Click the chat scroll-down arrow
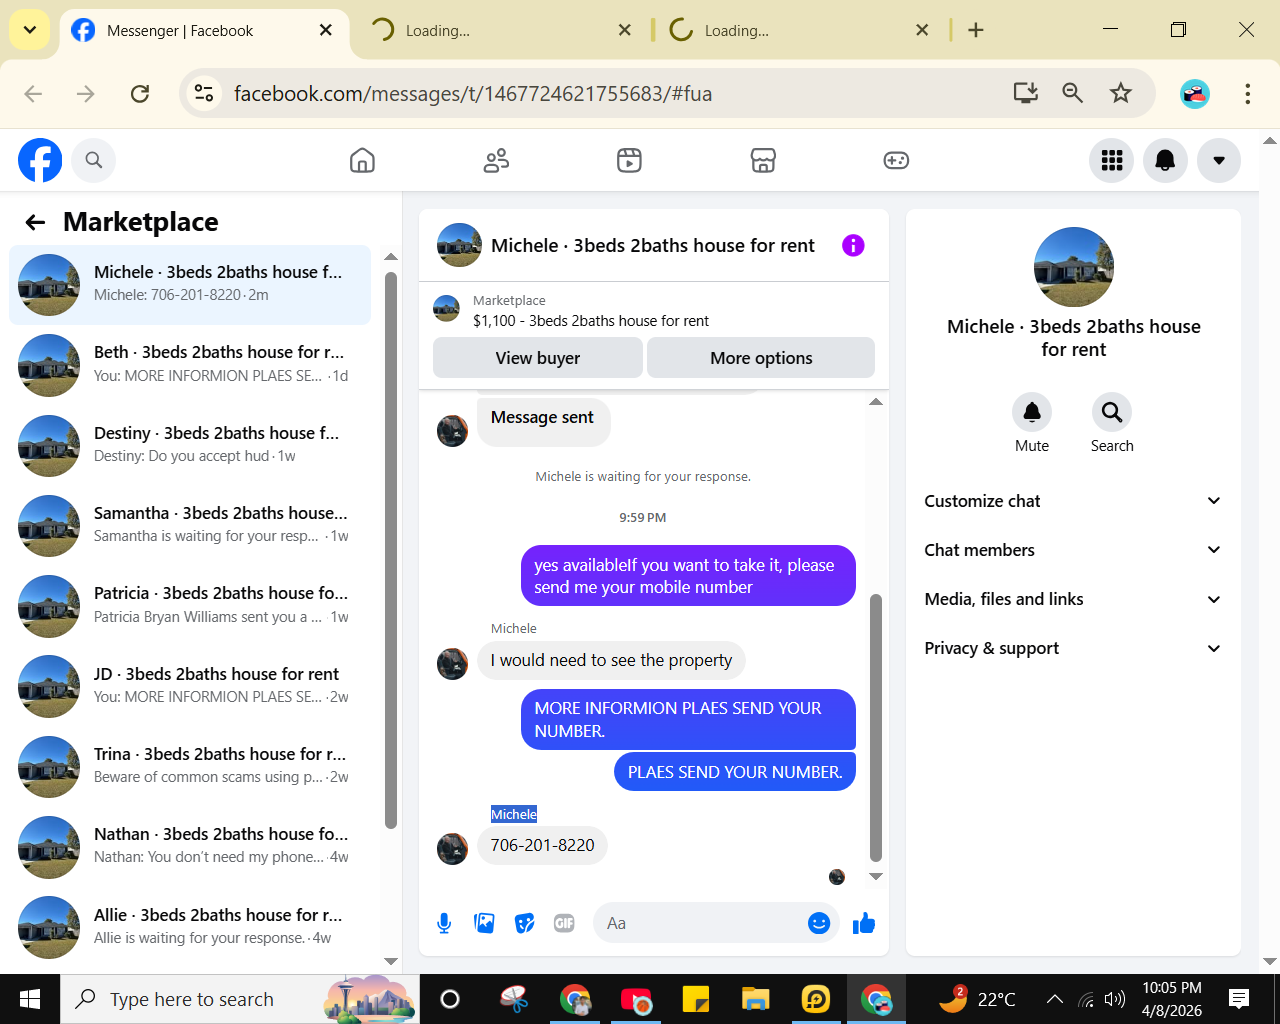Screen dimensions: 1280x1024 [x=876, y=876]
